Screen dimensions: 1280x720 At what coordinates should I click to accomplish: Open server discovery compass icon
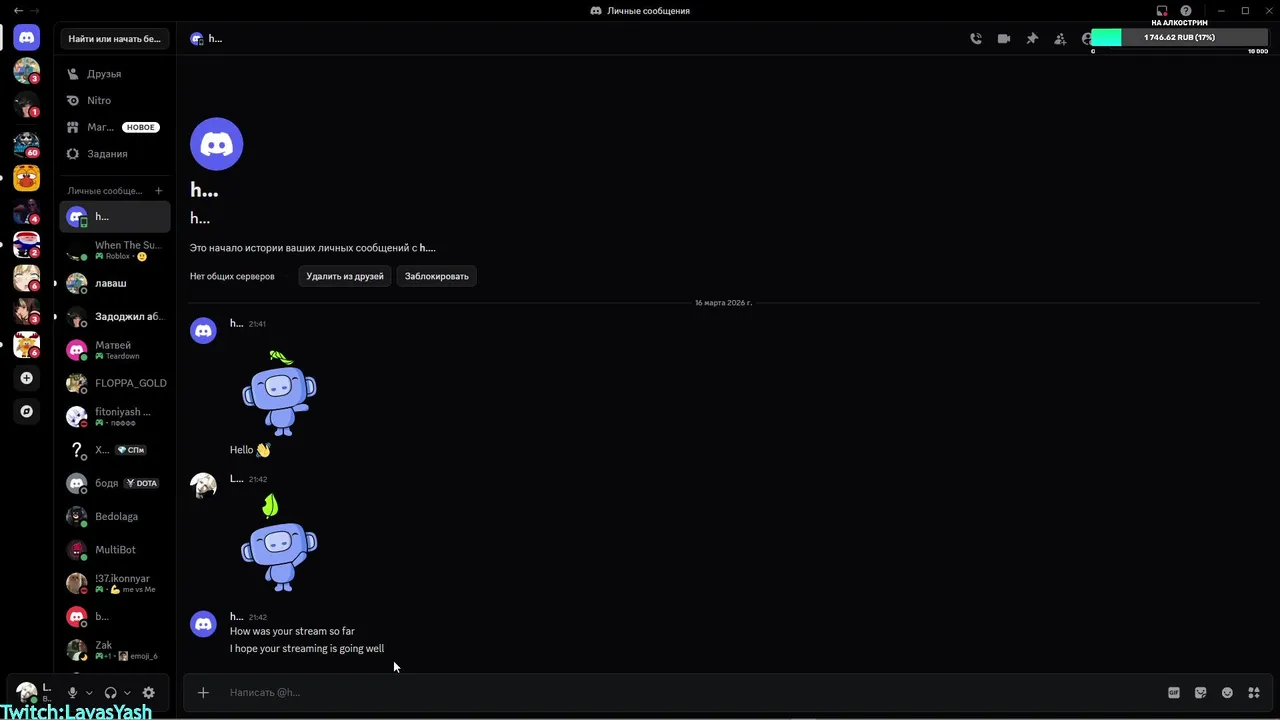[27, 411]
